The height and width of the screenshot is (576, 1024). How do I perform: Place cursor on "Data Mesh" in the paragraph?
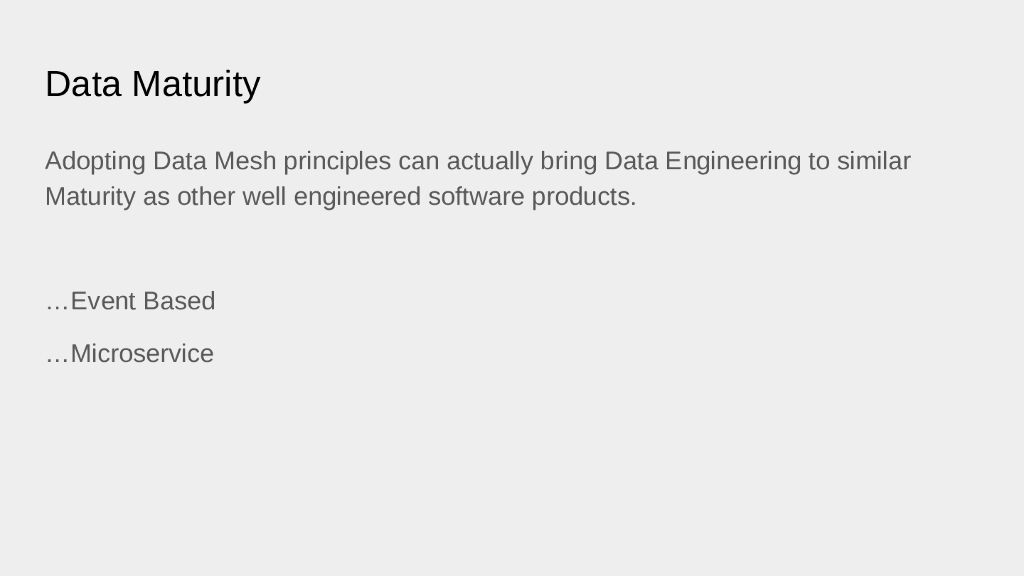pos(215,161)
